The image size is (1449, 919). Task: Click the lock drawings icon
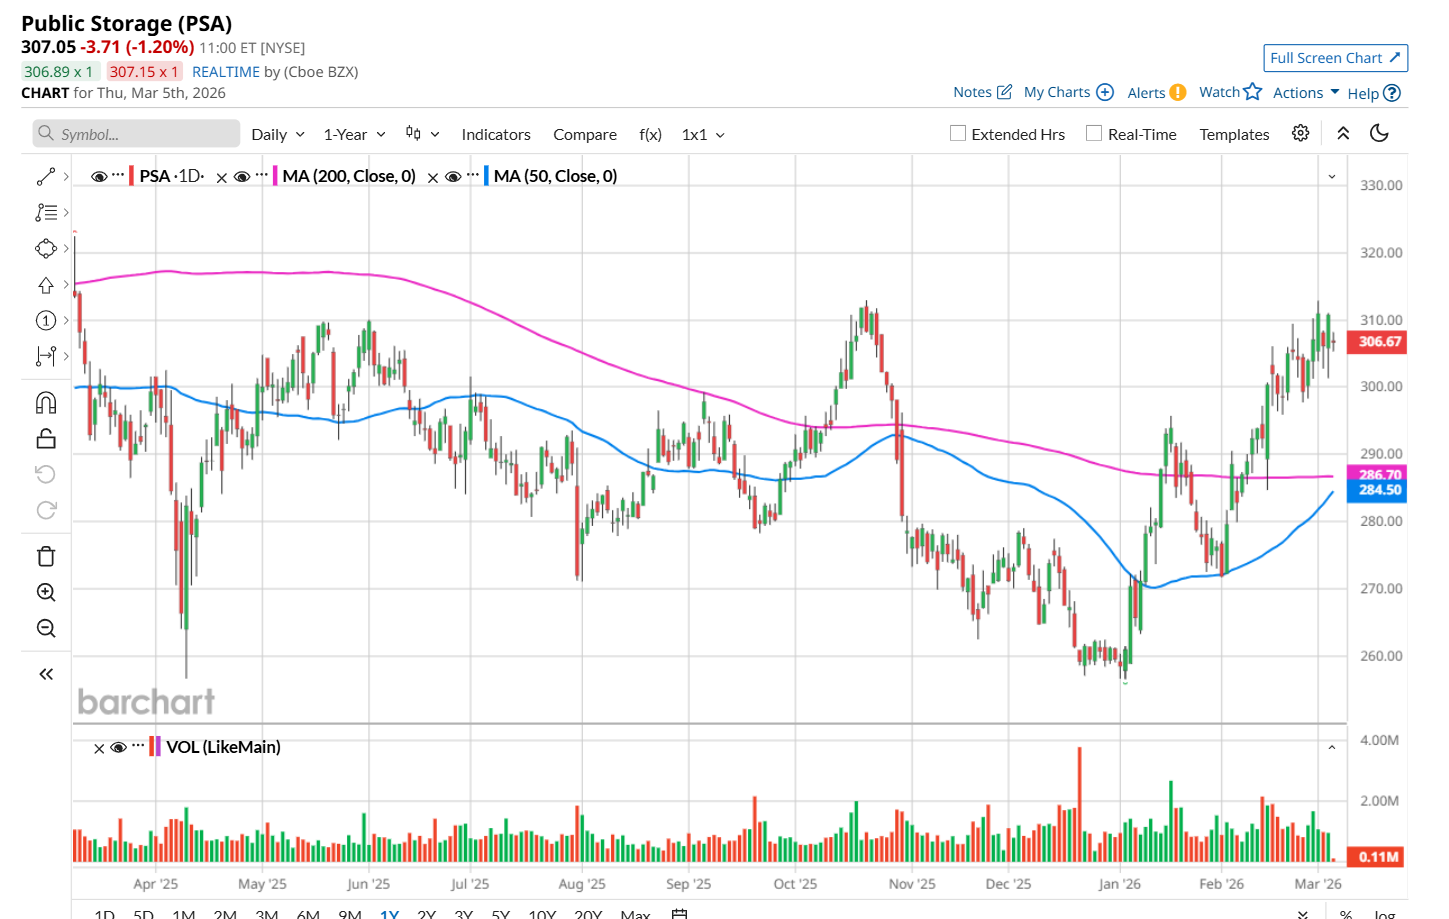point(46,439)
